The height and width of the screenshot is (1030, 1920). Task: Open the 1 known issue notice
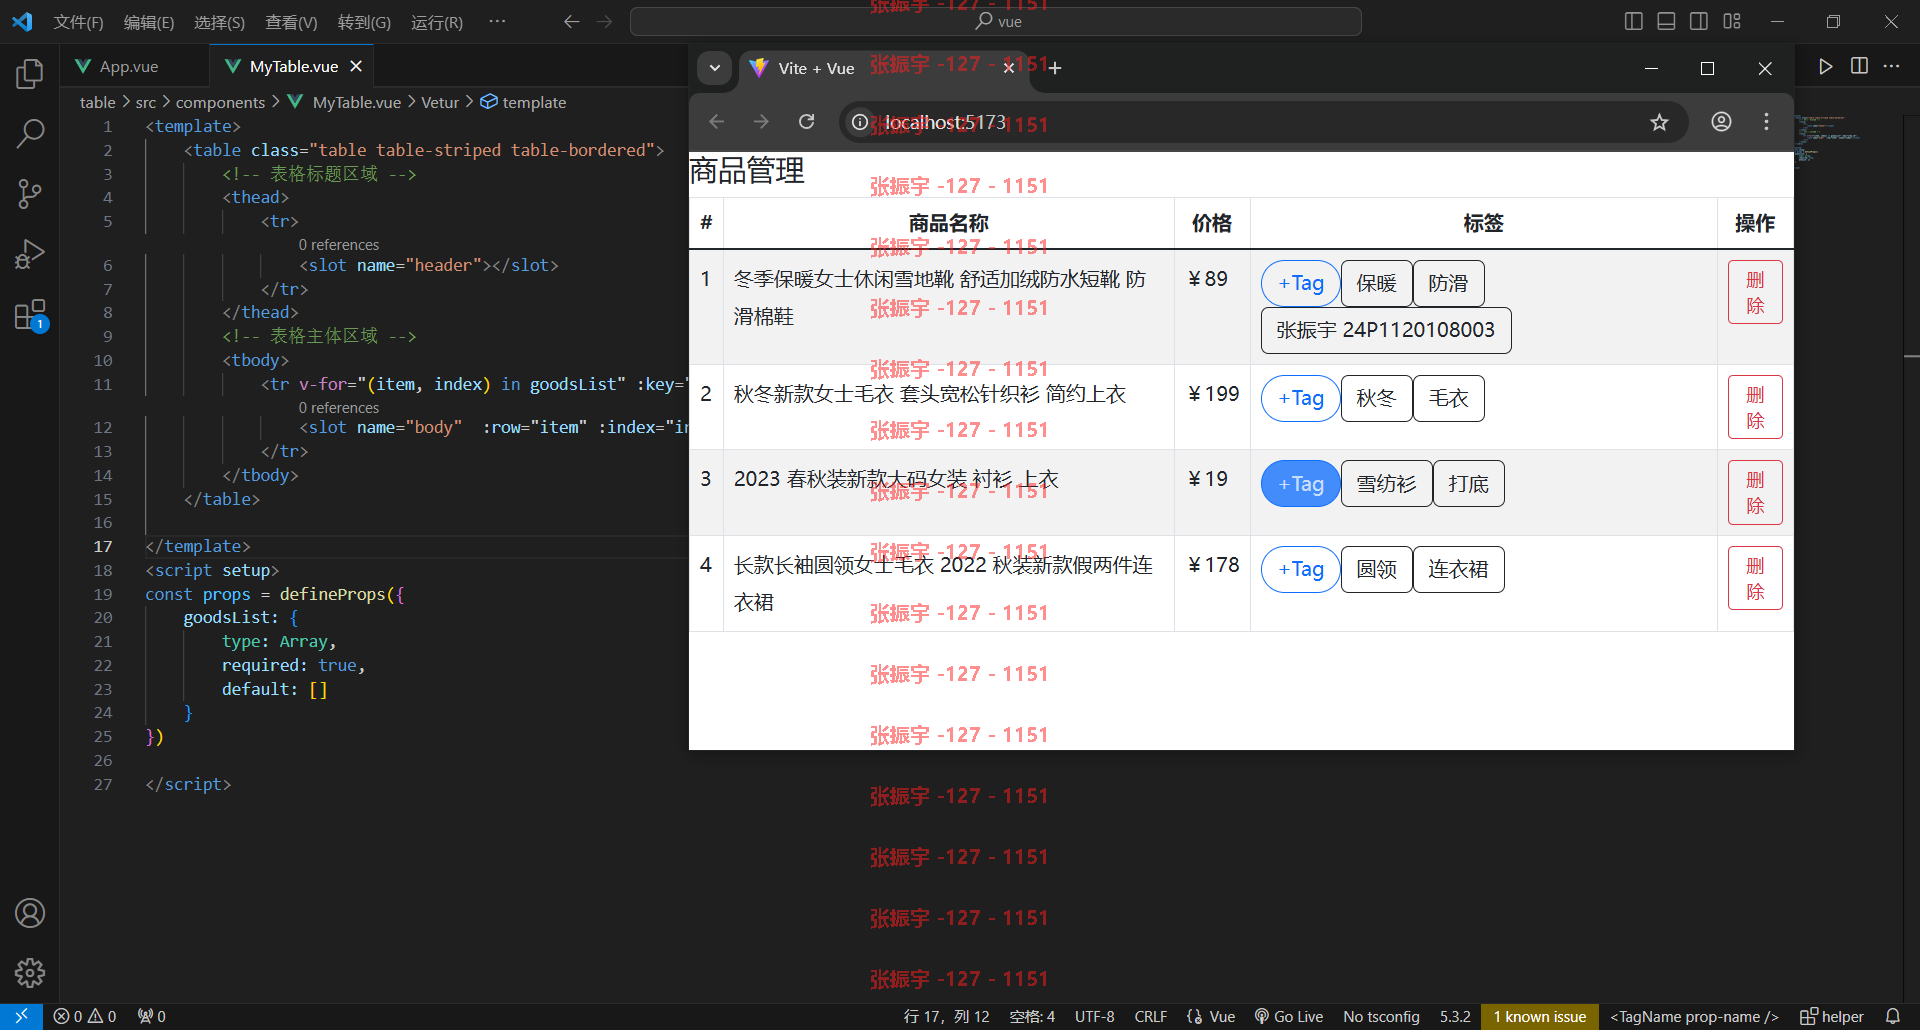coord(1540,1016)
